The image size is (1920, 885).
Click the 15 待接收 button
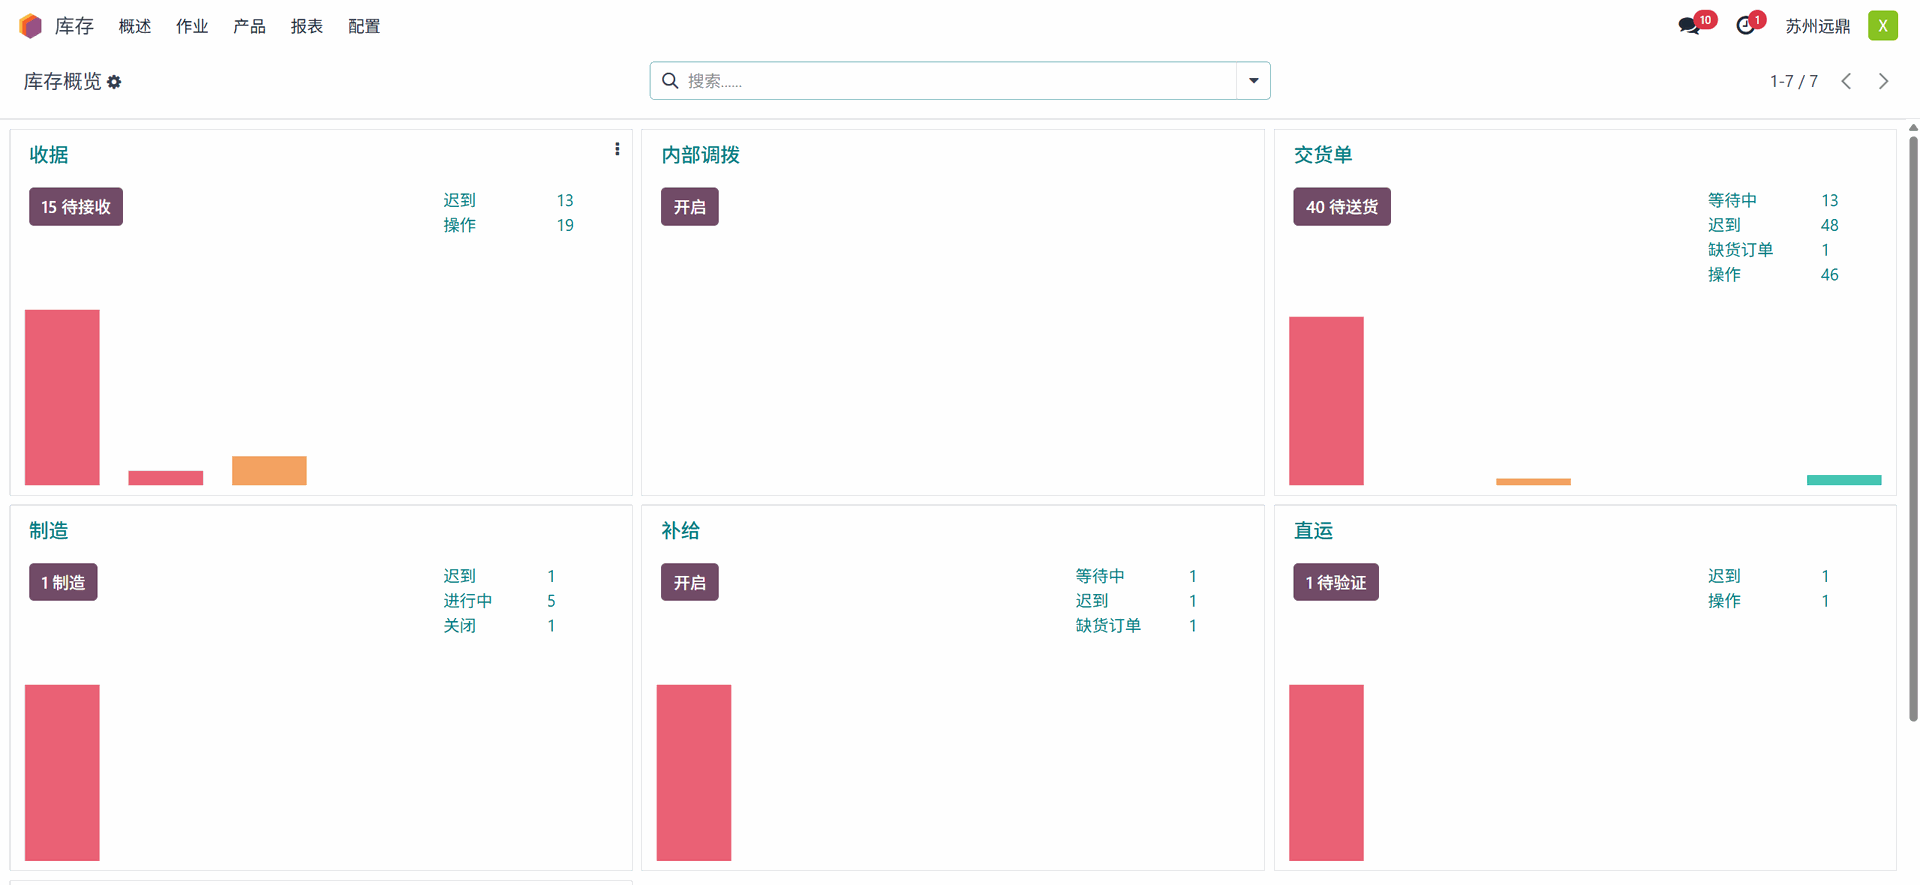click(76, 207)
